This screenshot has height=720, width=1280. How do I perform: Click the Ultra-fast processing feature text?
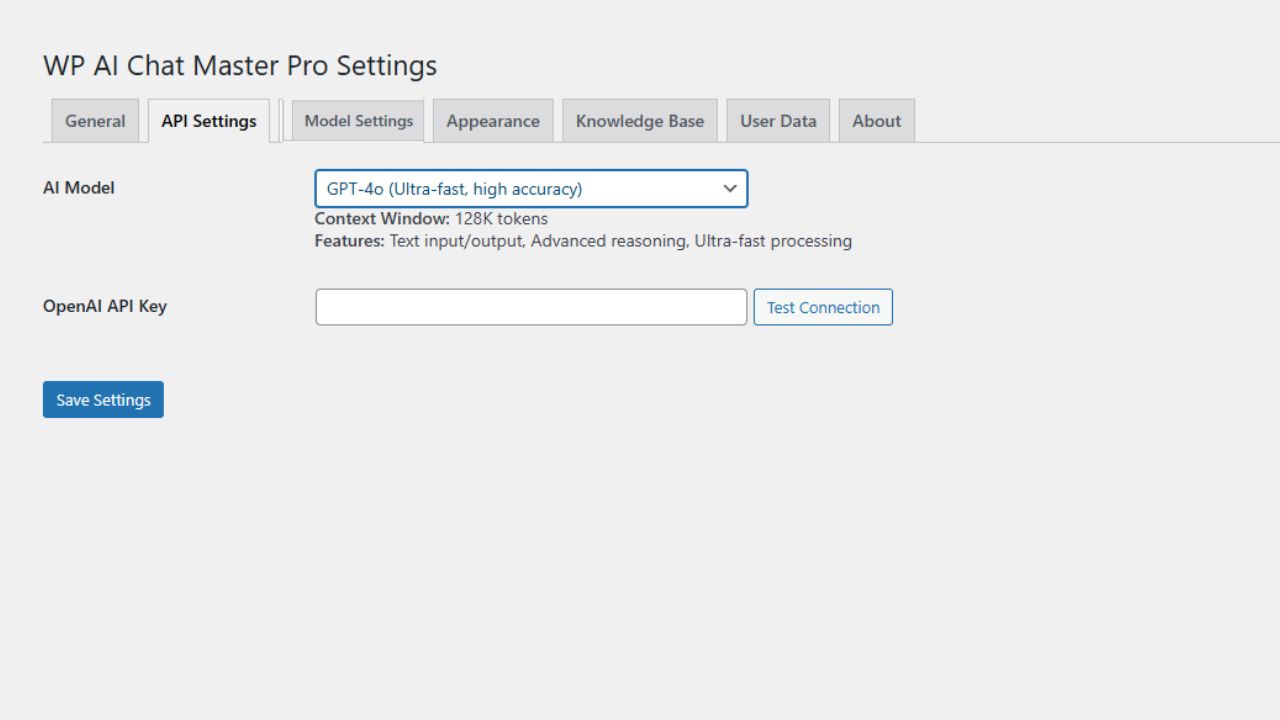tap(773, 241)
